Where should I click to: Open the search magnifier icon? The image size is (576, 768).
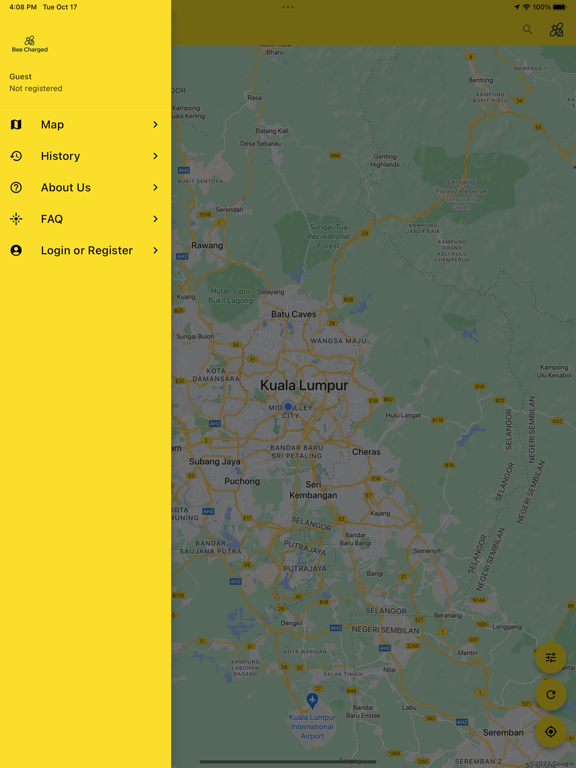pos(528,29)
